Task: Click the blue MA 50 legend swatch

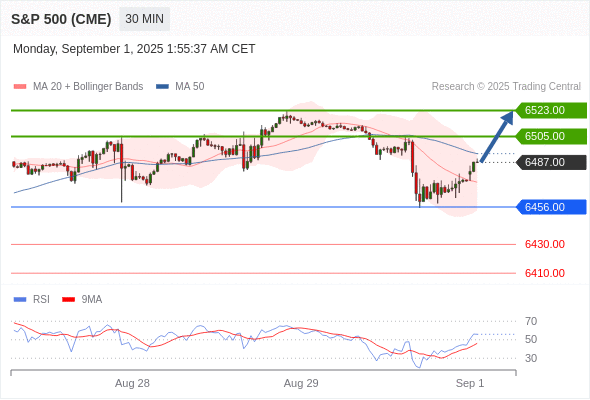Action: [162, 87]
